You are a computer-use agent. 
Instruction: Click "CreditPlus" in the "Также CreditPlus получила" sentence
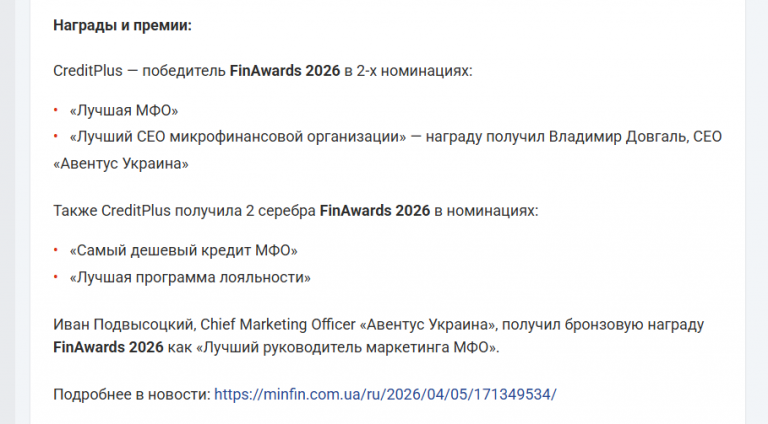(131, 211)
